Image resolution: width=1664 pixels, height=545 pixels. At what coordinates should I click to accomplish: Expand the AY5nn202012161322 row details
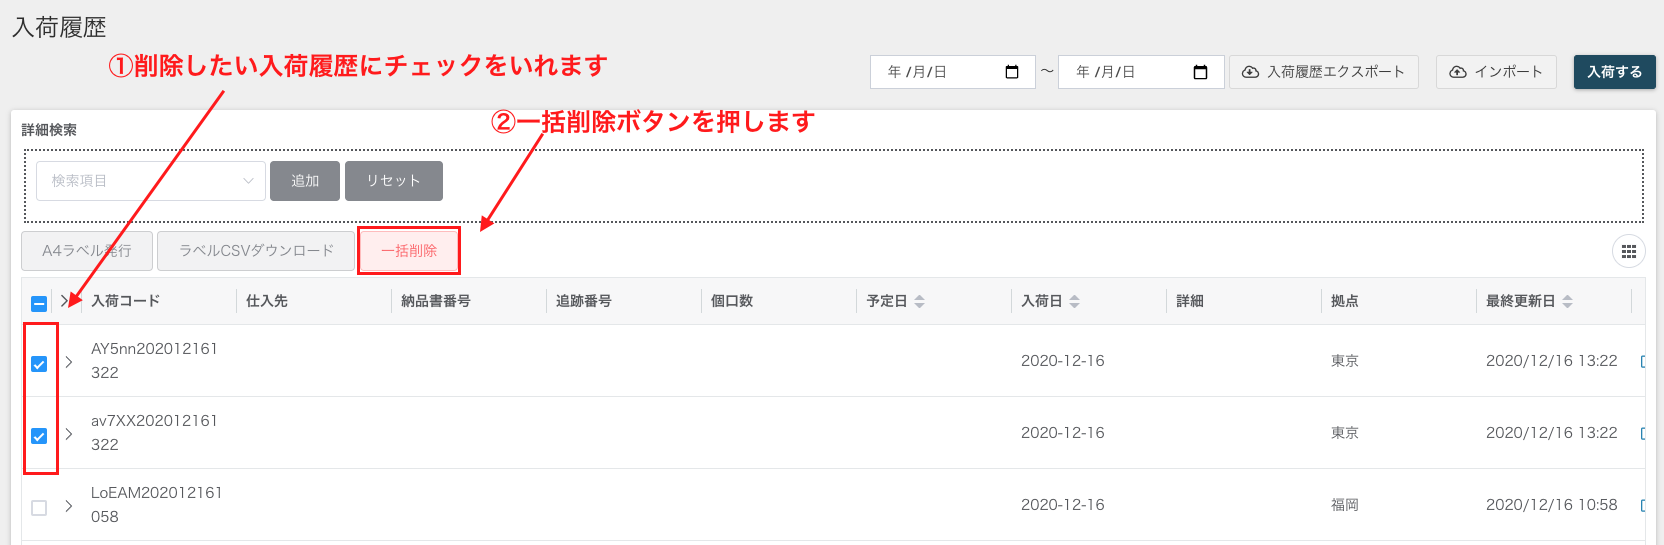[69, 362]
